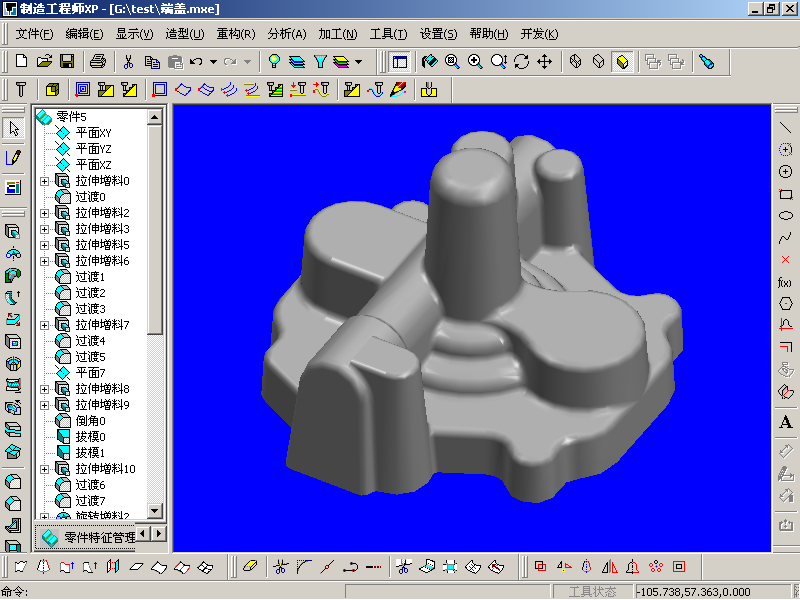The height and width of the screenshot is (600, 800).
Task: Switch to 零件特征管理 tab
Action: point(90,537)
